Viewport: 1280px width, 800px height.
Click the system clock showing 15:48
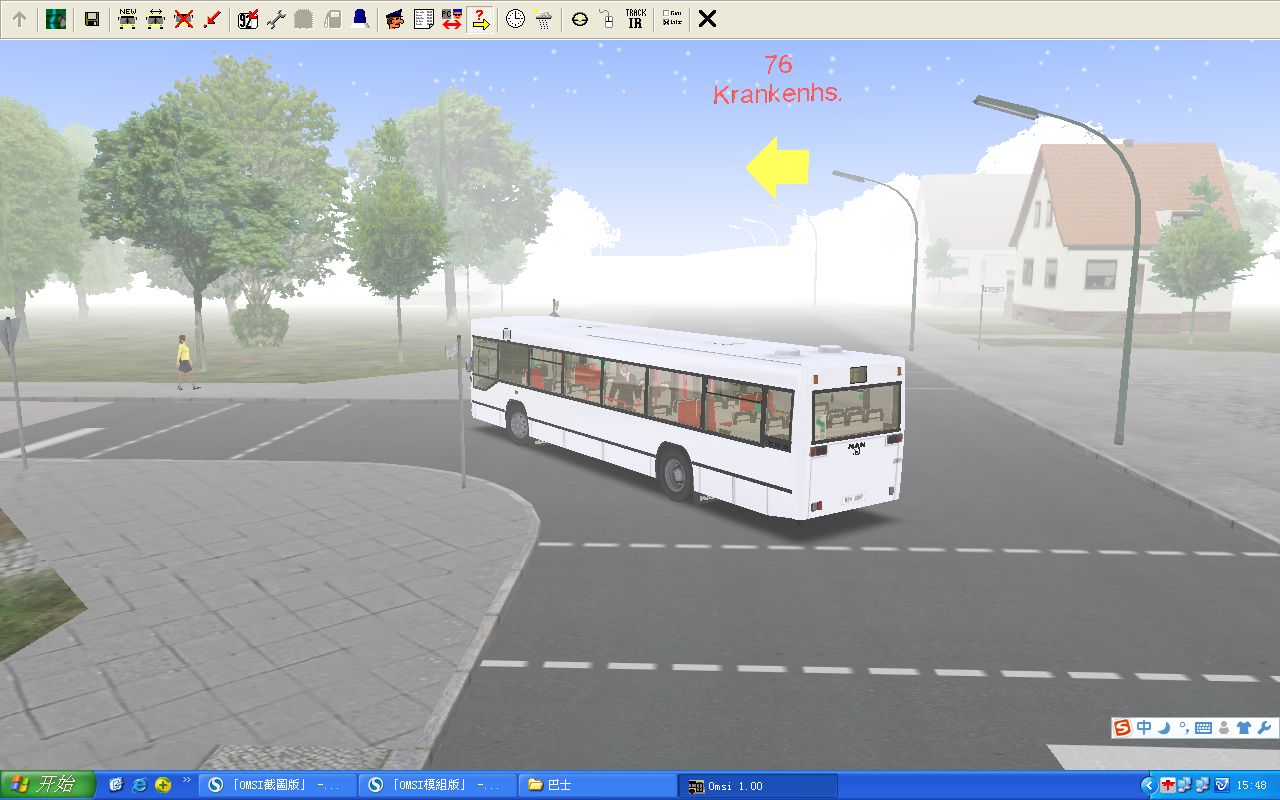click(1252, 786)
